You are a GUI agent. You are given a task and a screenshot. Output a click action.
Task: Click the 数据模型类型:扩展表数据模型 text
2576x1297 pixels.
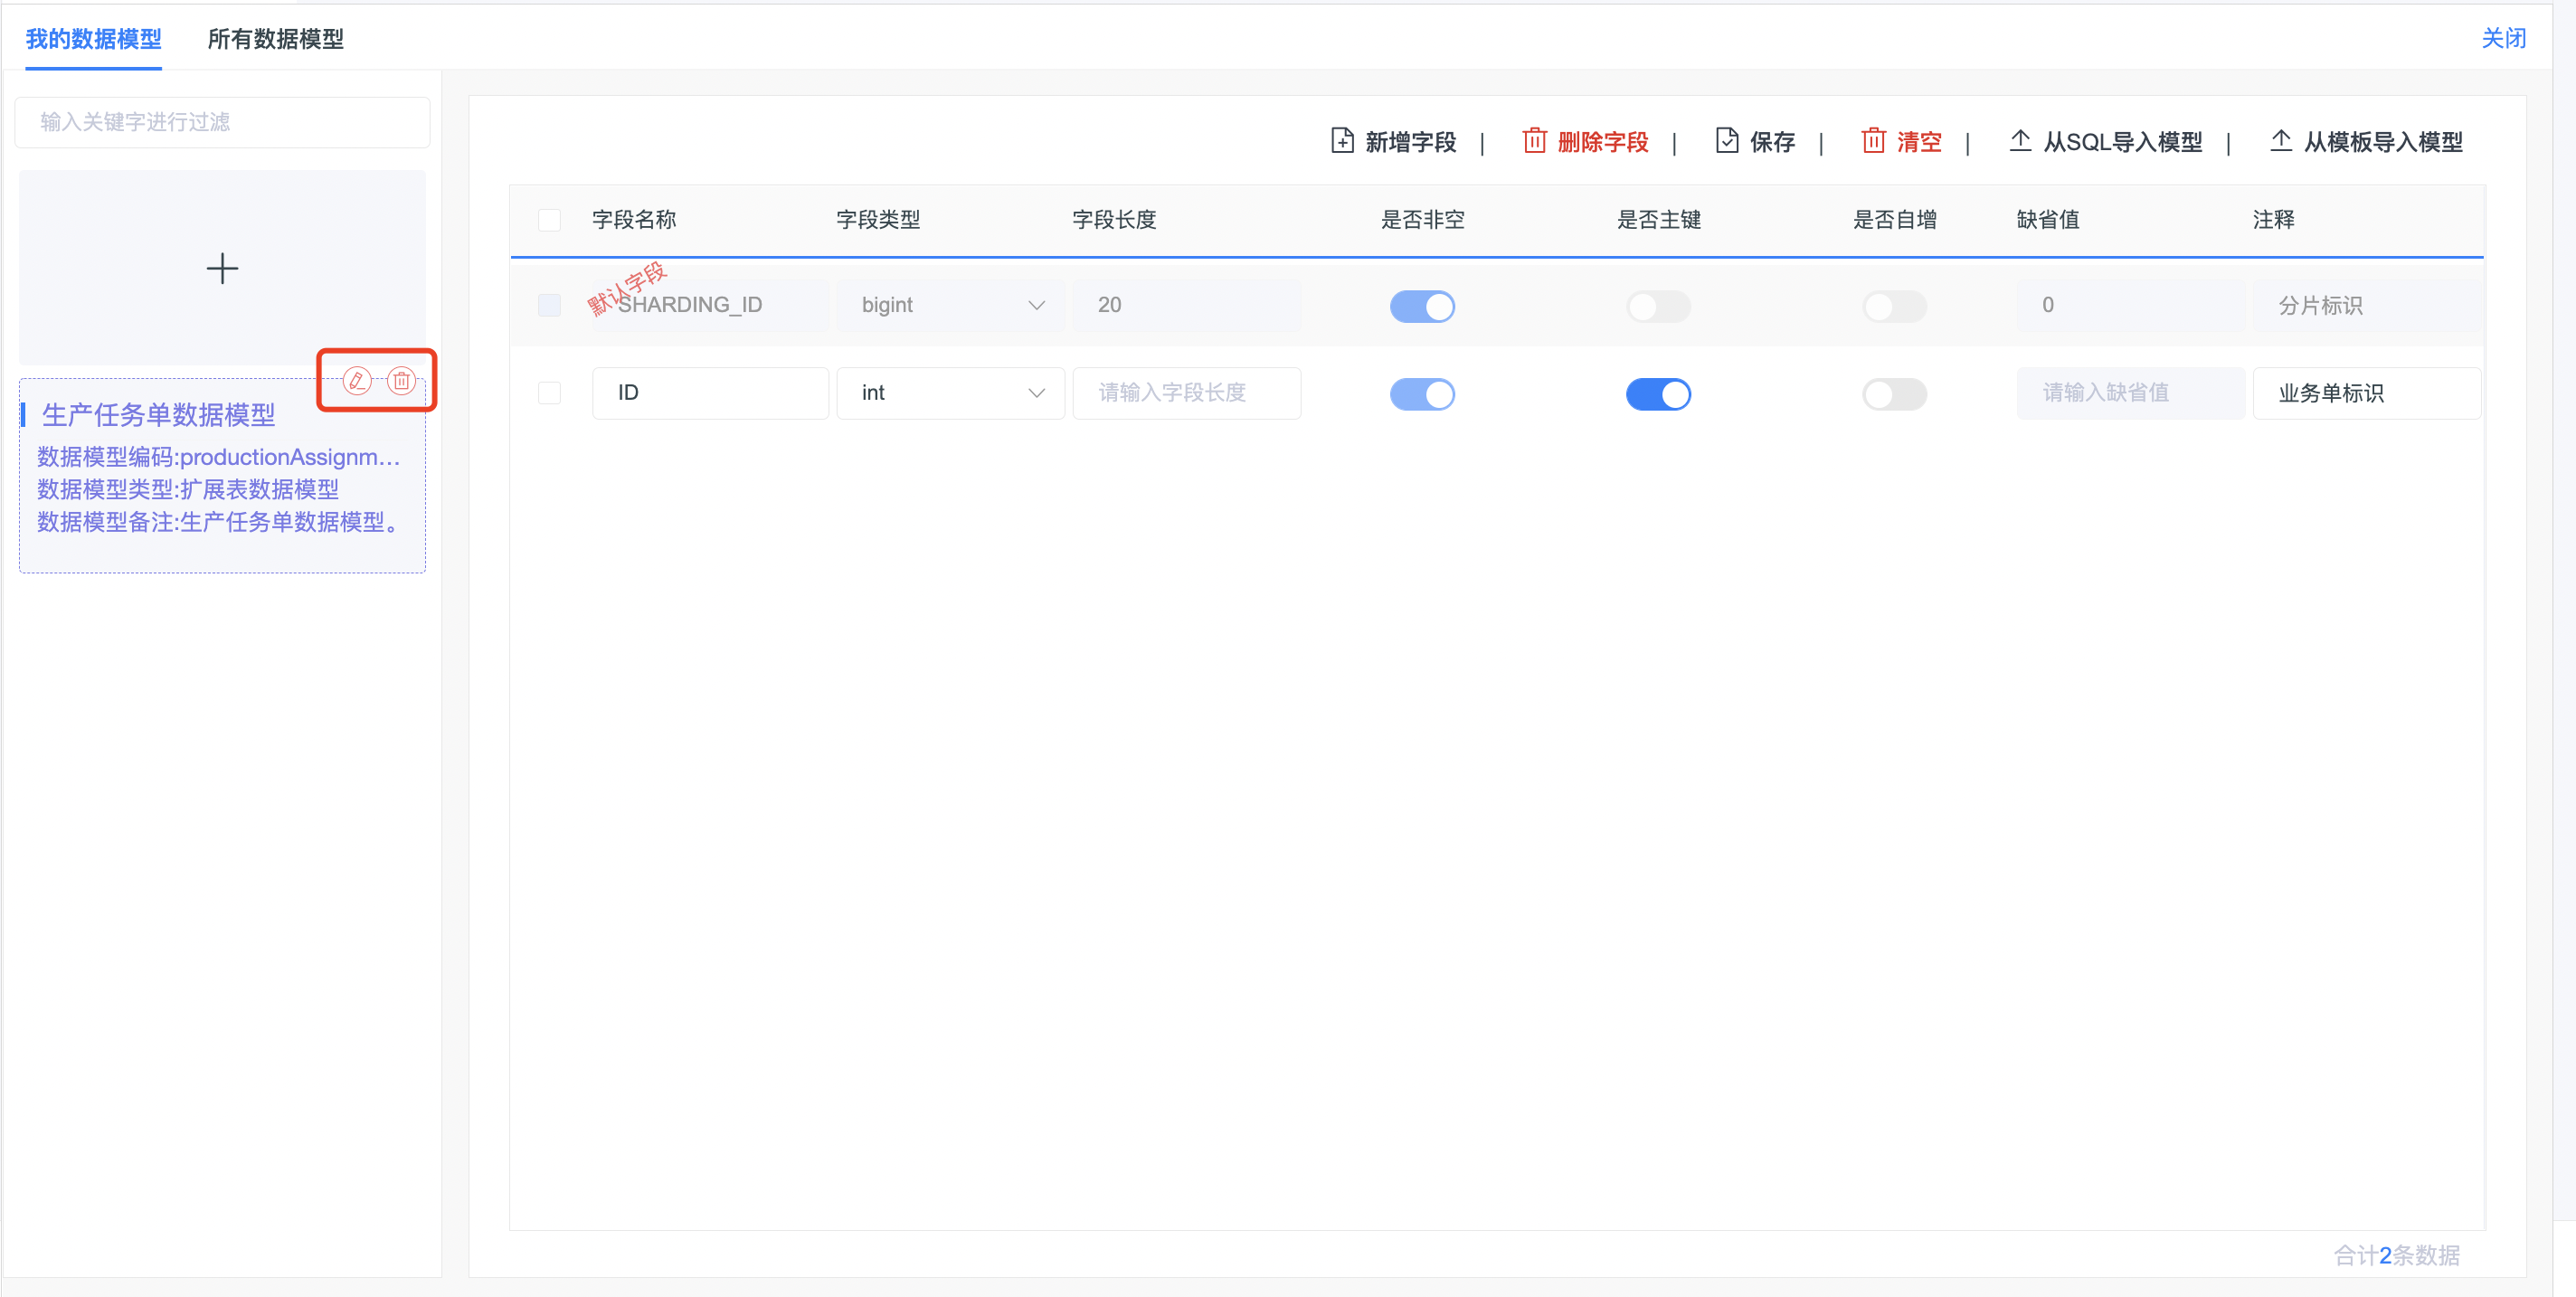point(188,489)
